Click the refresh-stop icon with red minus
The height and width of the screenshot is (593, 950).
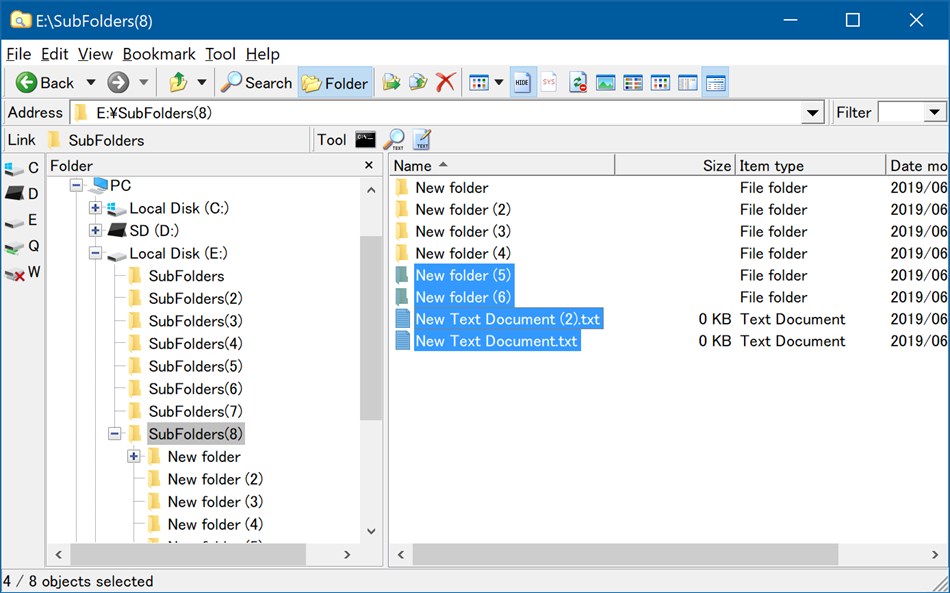click(579, 82)
